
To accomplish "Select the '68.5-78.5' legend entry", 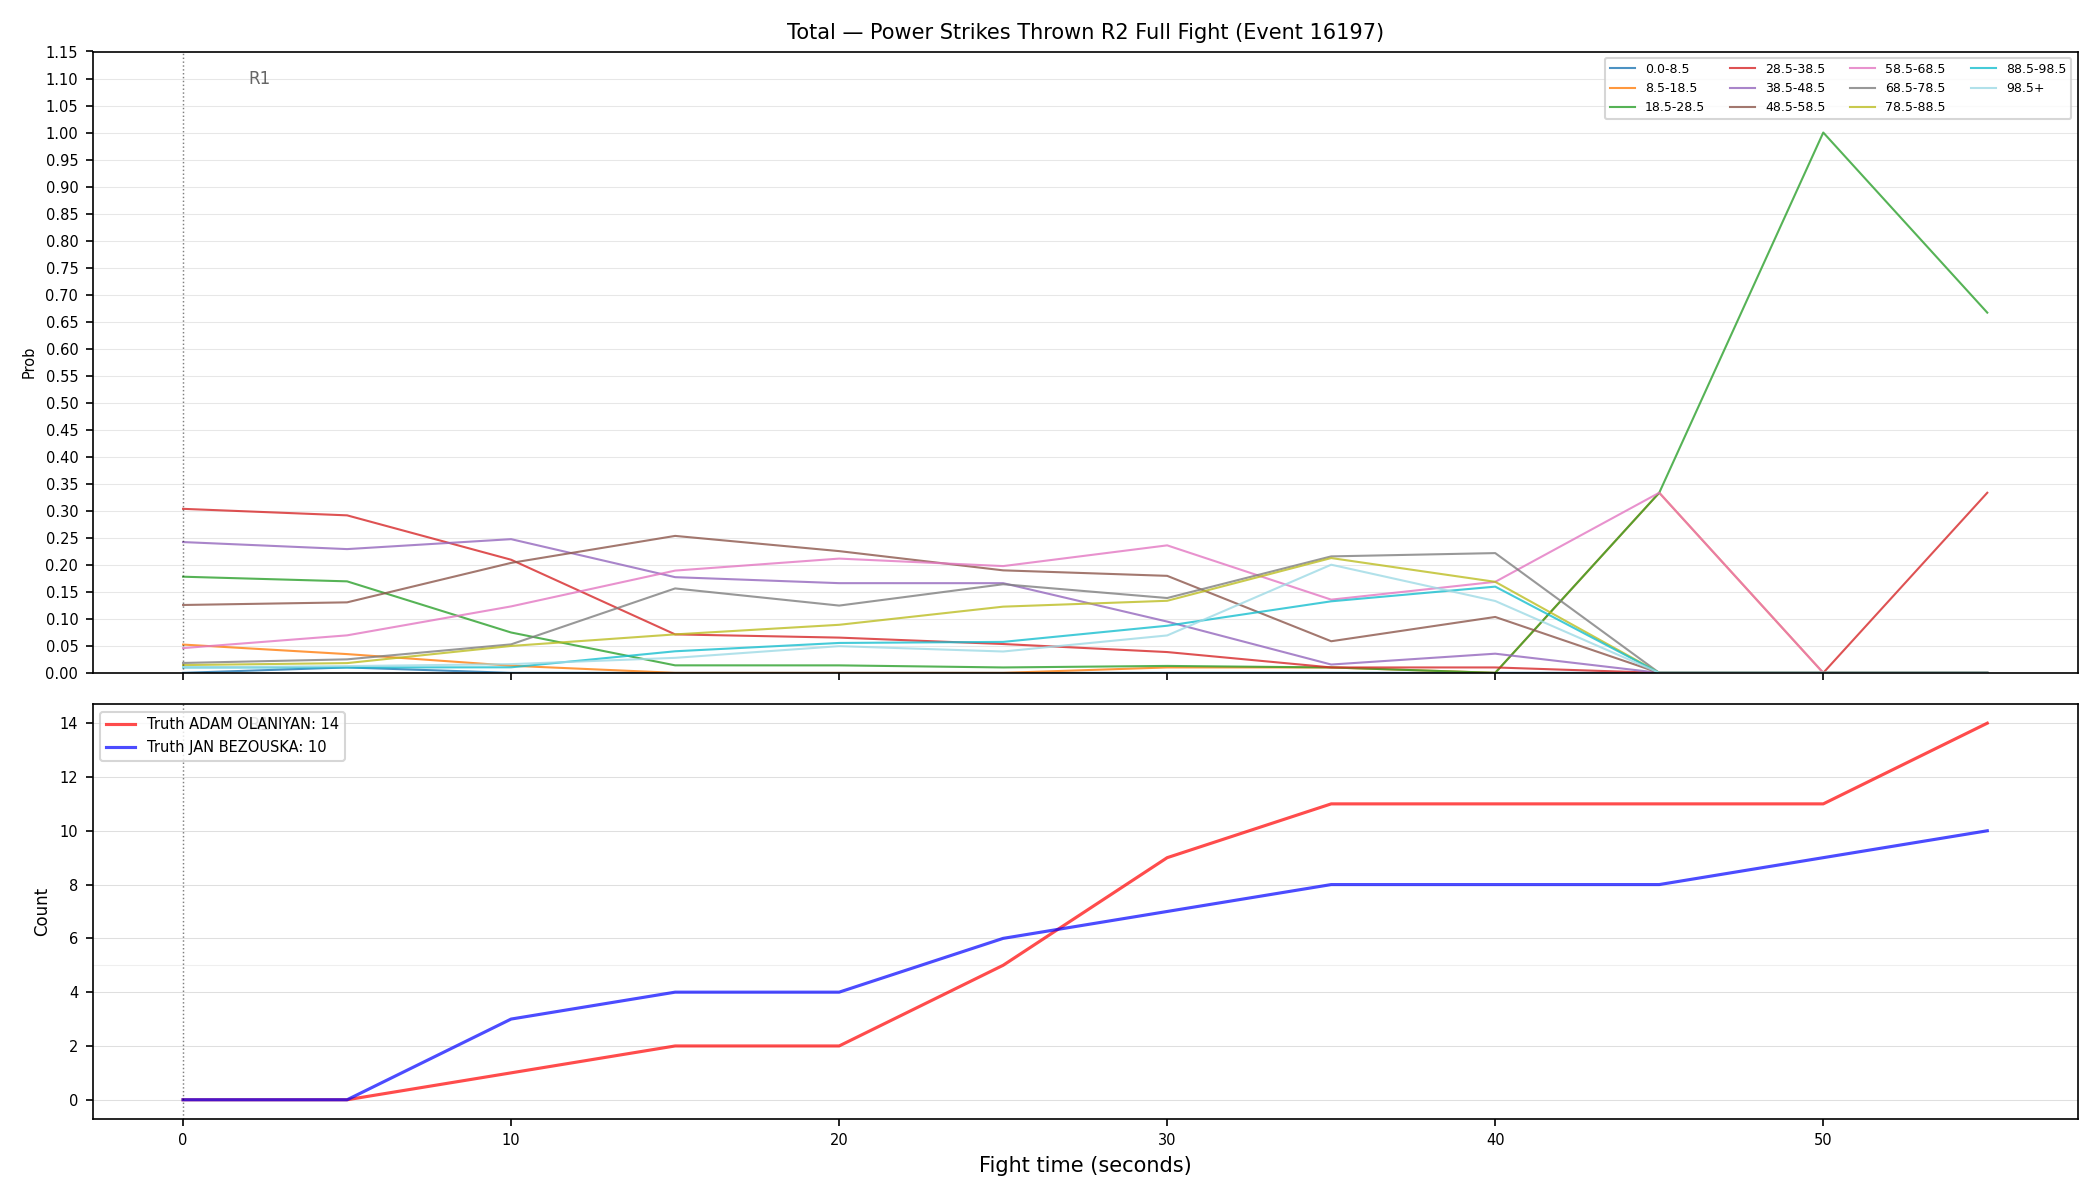I will point(1897,88).
